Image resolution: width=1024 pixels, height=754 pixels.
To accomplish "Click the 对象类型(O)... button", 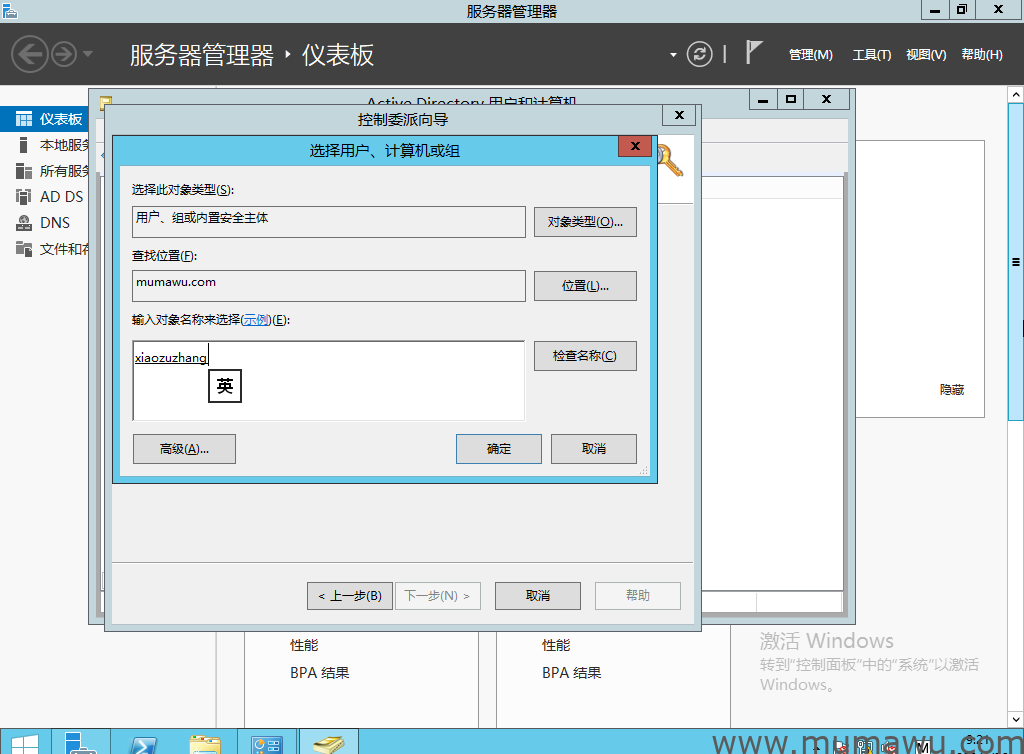I will coord(585,222).
